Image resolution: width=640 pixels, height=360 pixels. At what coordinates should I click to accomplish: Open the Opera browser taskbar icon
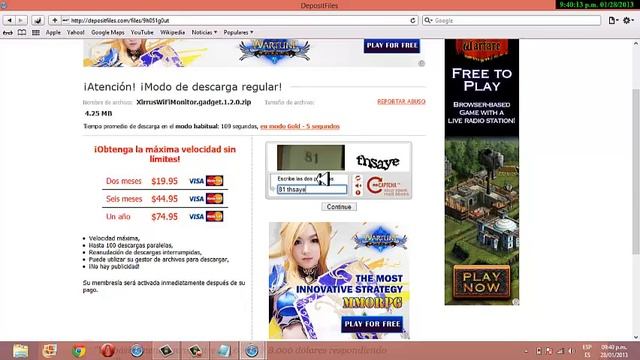[108, 351]
